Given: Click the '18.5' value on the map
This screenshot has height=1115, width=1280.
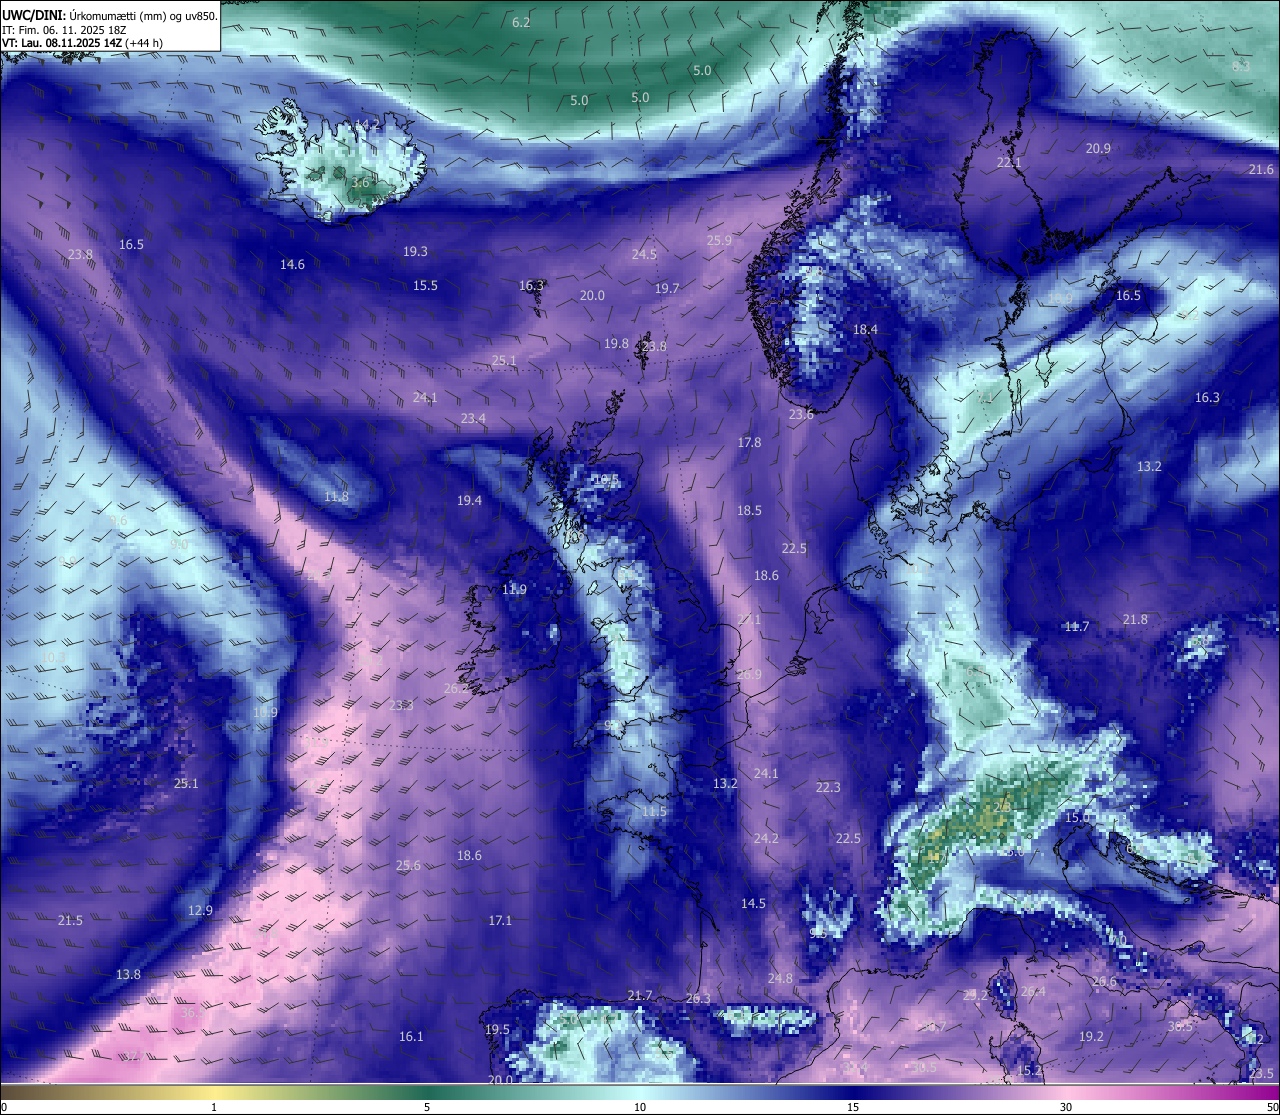Looking at the screenshot, I should coord(749,510).
